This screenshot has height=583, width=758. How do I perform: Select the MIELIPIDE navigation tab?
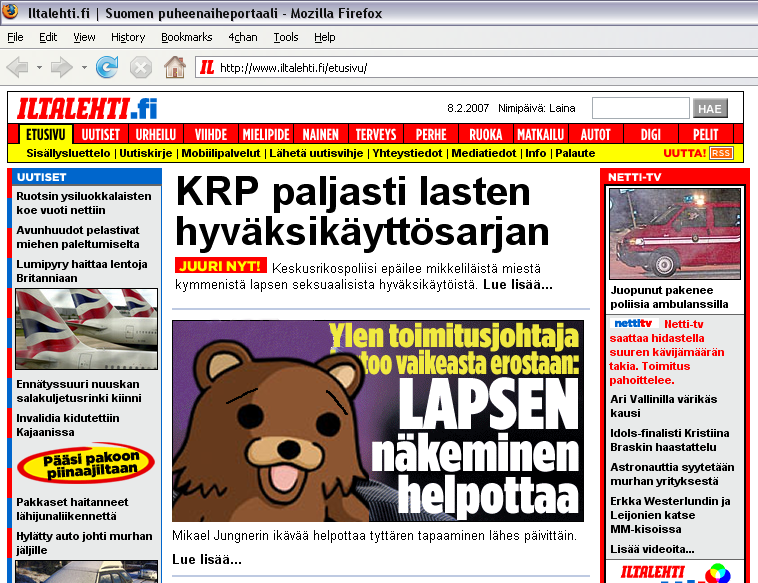[266, 134]
